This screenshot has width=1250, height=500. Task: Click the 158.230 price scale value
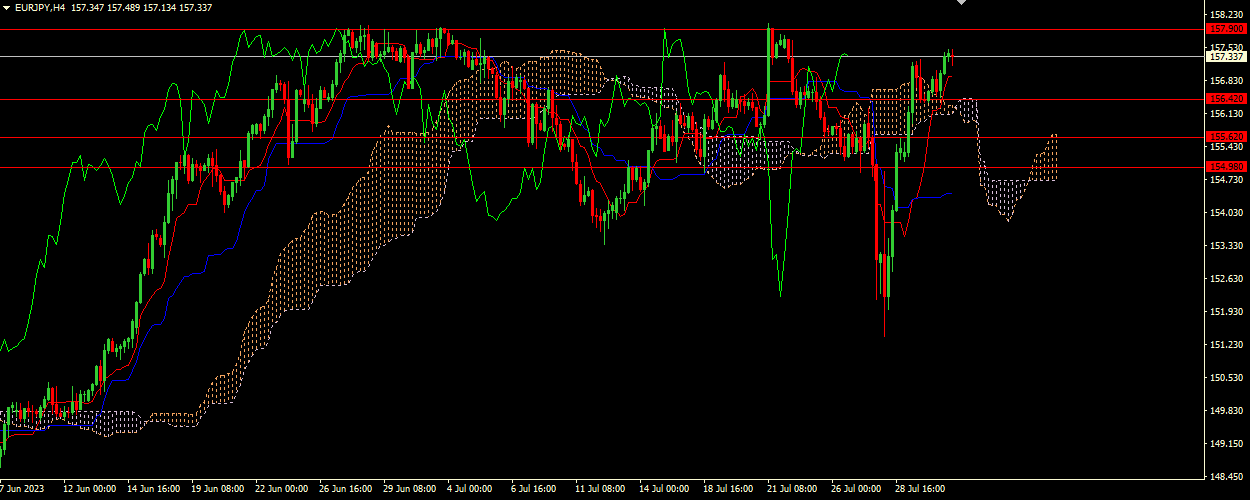[x=1226, y=15]
